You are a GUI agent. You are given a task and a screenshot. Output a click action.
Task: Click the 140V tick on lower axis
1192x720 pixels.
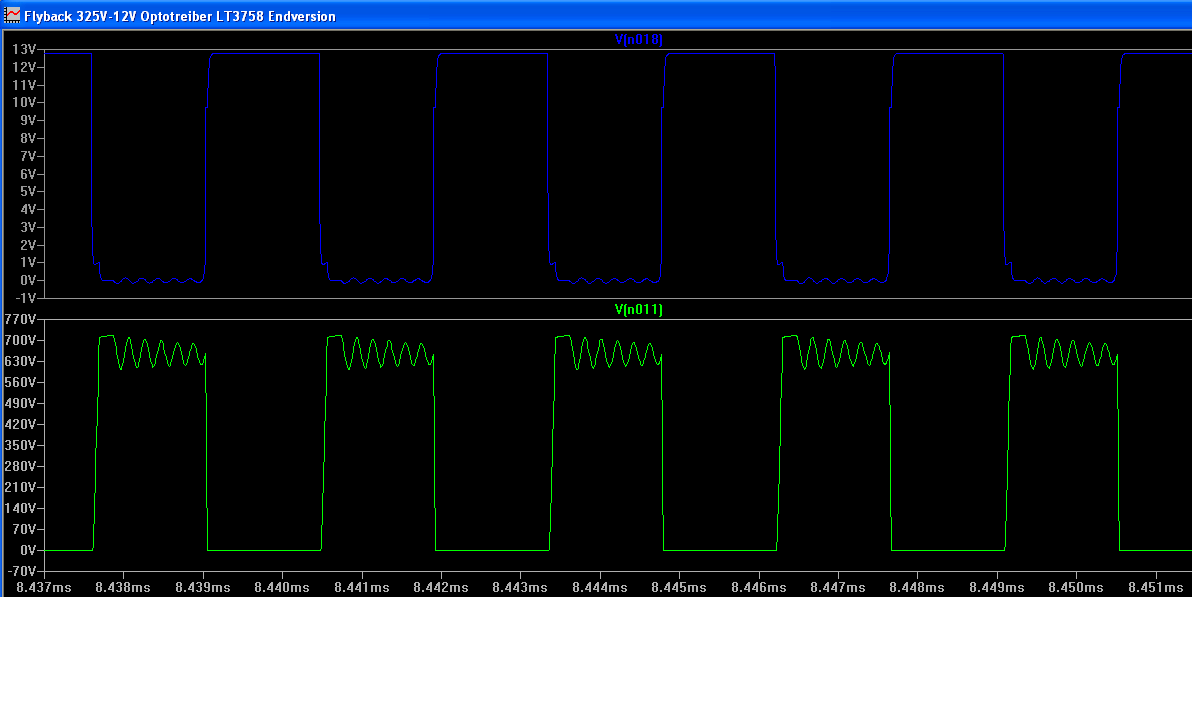coord(22,508)
